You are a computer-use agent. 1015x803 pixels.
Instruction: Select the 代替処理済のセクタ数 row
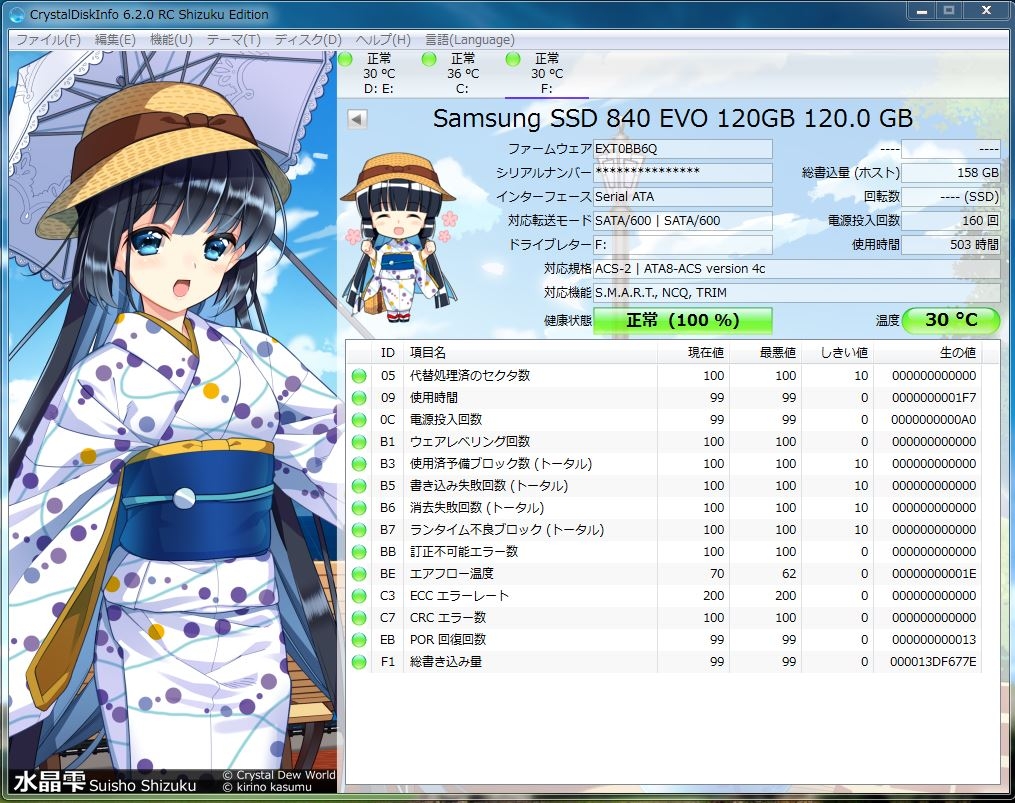click(664, 376)
